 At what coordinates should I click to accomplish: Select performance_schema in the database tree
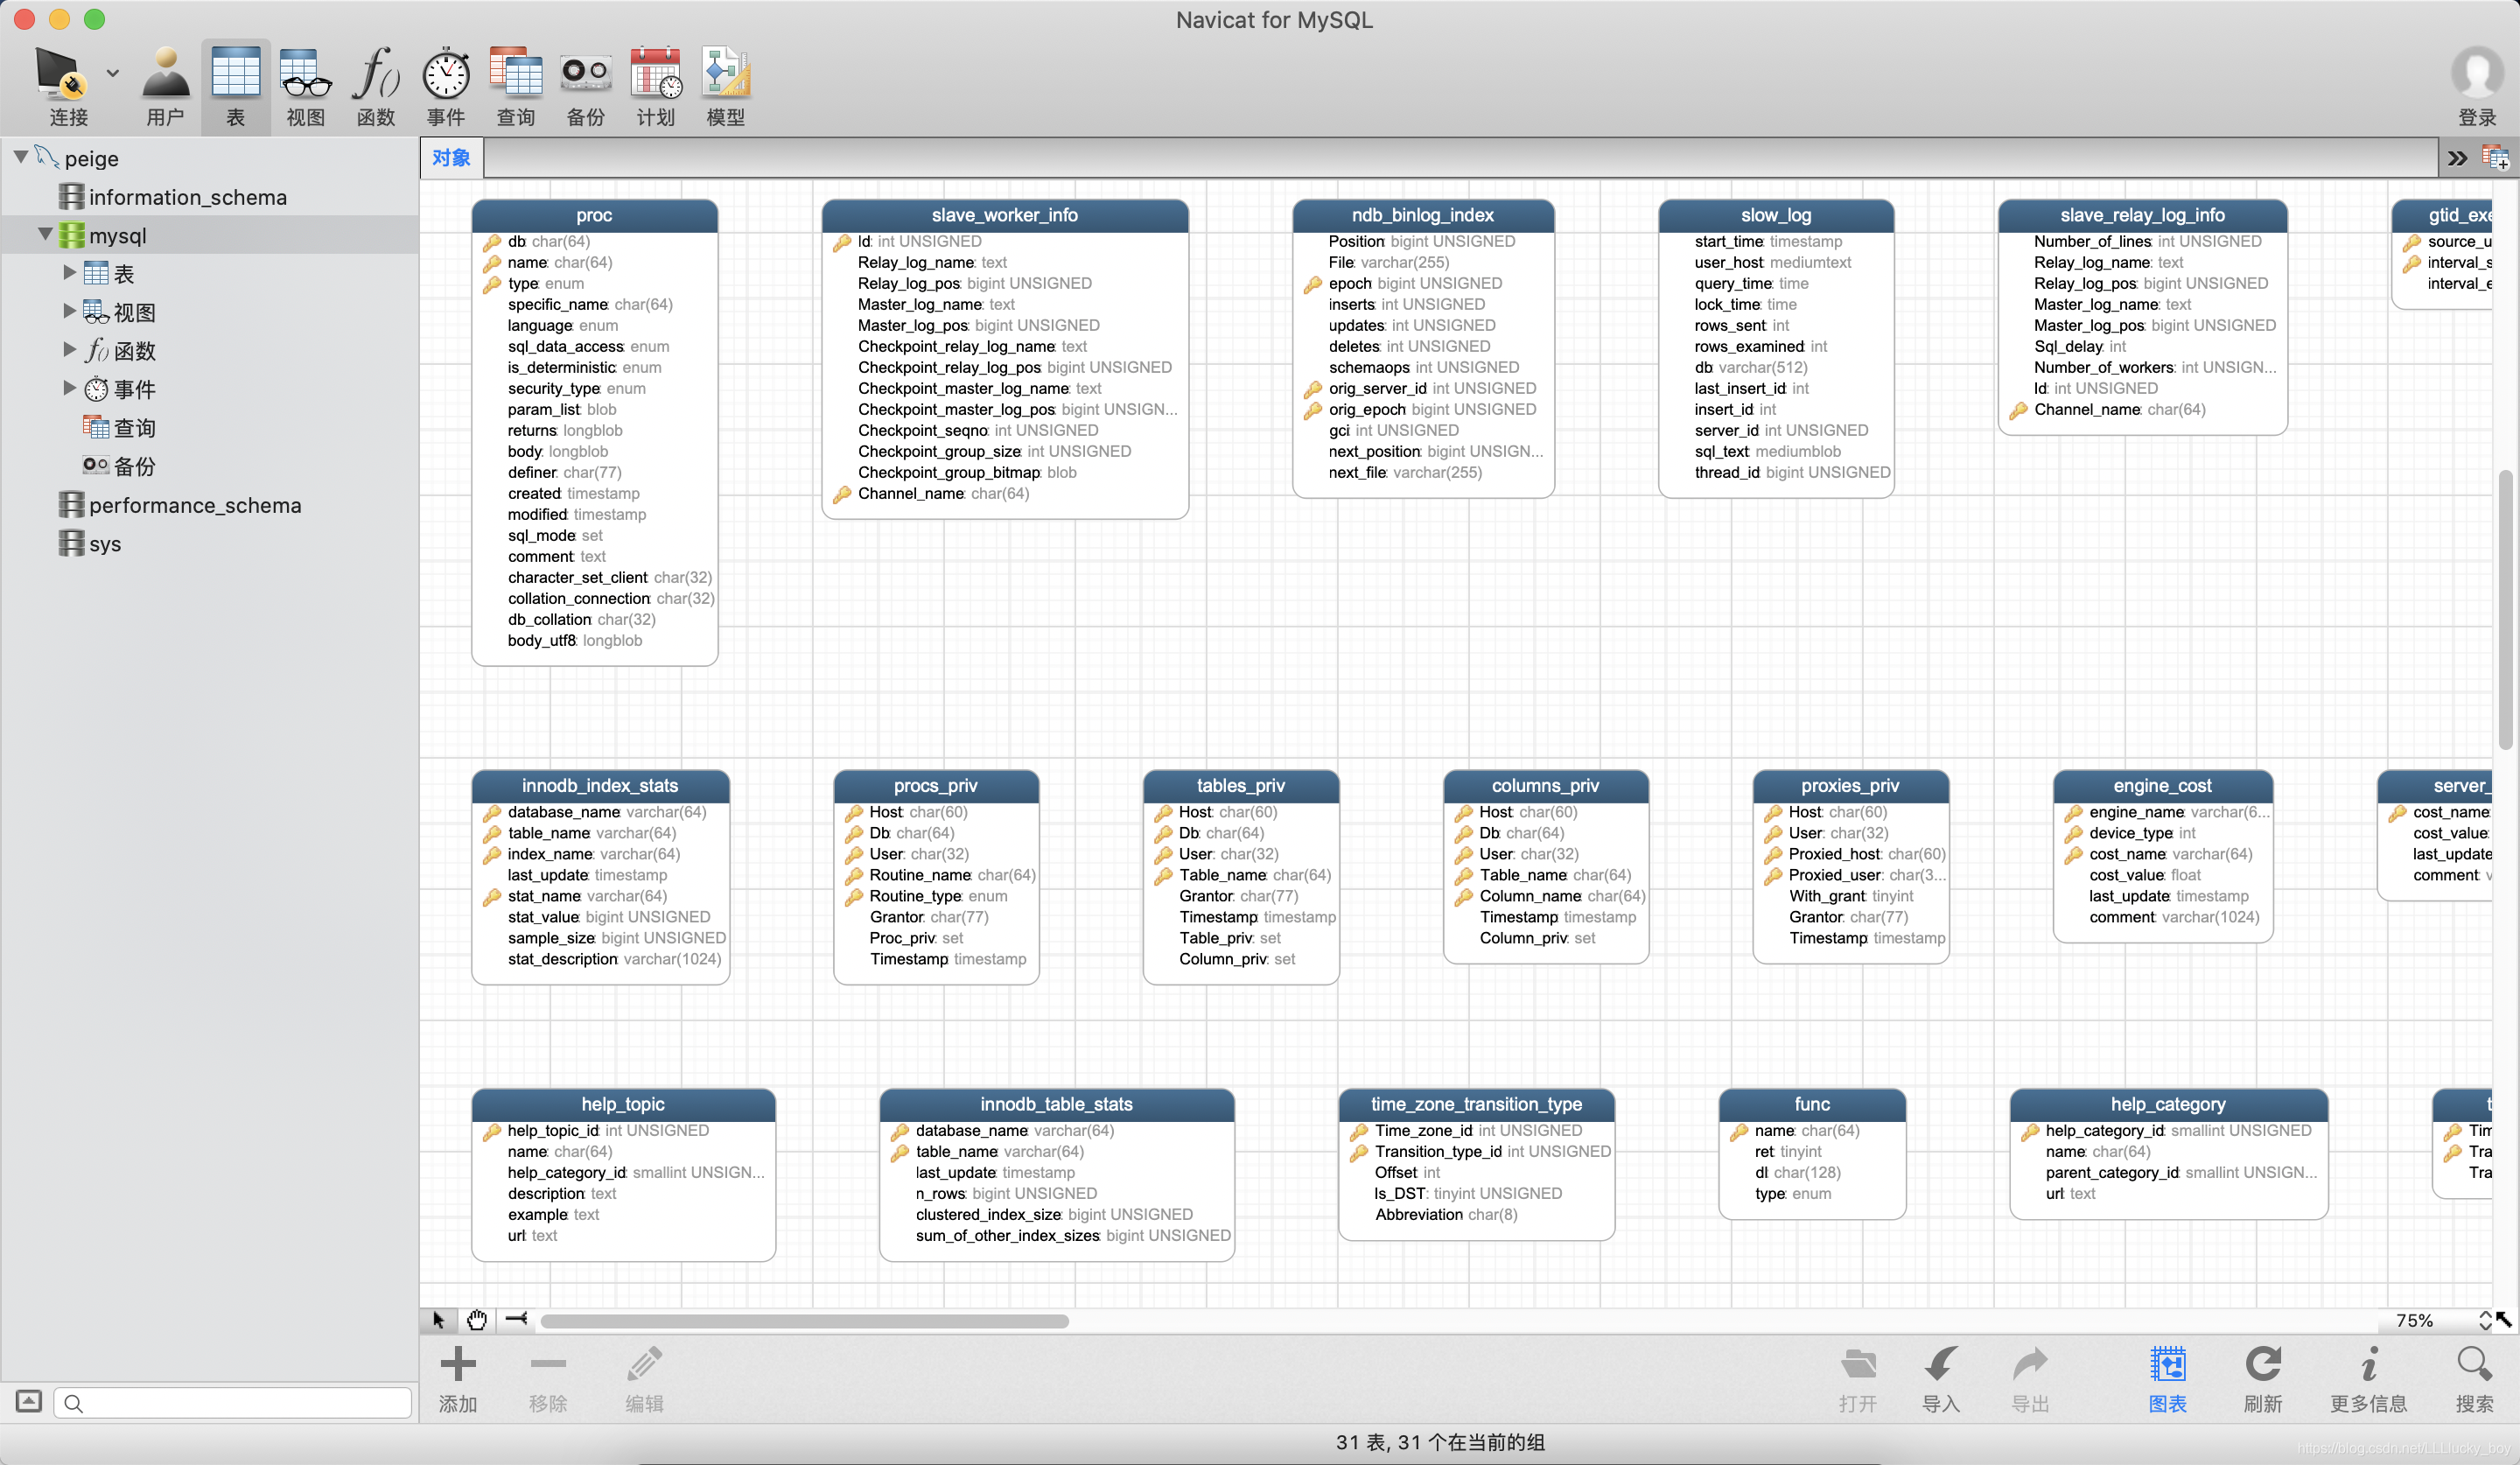tap(194, 505)
